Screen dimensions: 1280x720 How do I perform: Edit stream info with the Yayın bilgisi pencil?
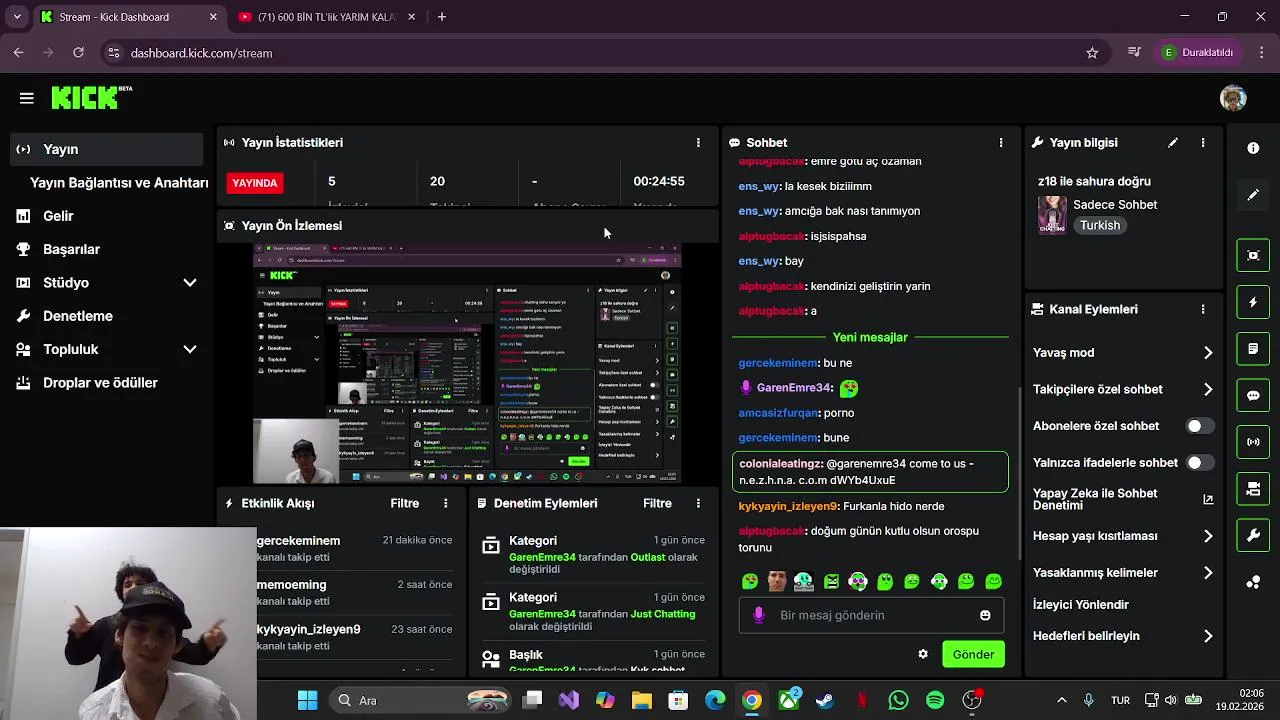[x=1173, y=143]
